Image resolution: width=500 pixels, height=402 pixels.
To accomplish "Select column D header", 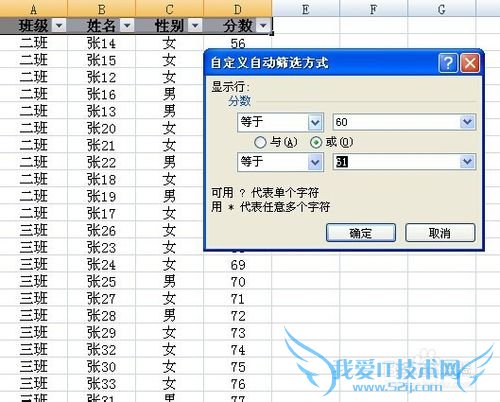I will [238, 8].
